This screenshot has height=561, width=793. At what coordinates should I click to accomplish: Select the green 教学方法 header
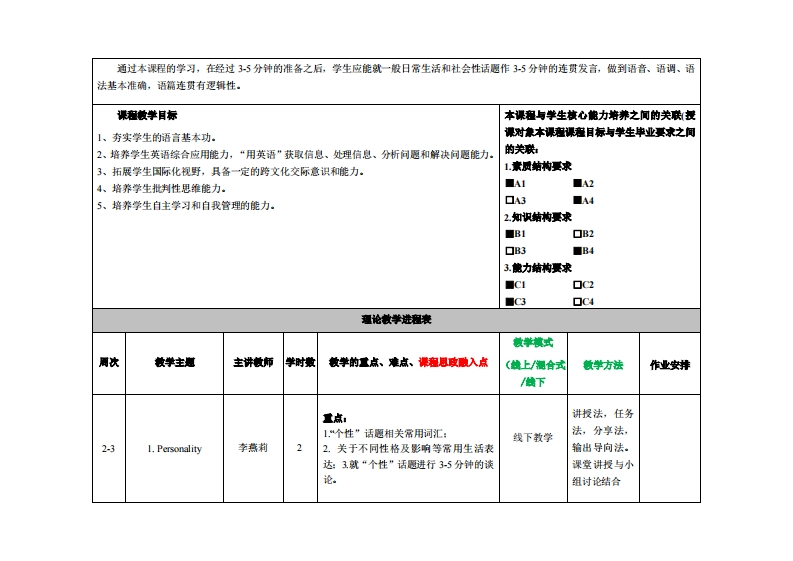point(602,365)
